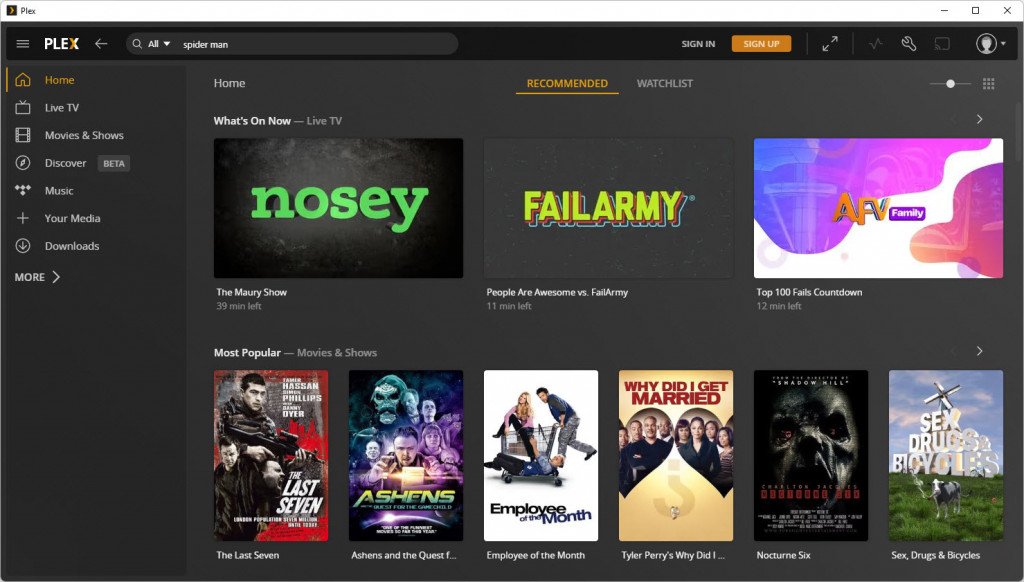This screenshot has width=1024, height=582.
Task: Toggle the grid view icon
Action: [989, 84]
